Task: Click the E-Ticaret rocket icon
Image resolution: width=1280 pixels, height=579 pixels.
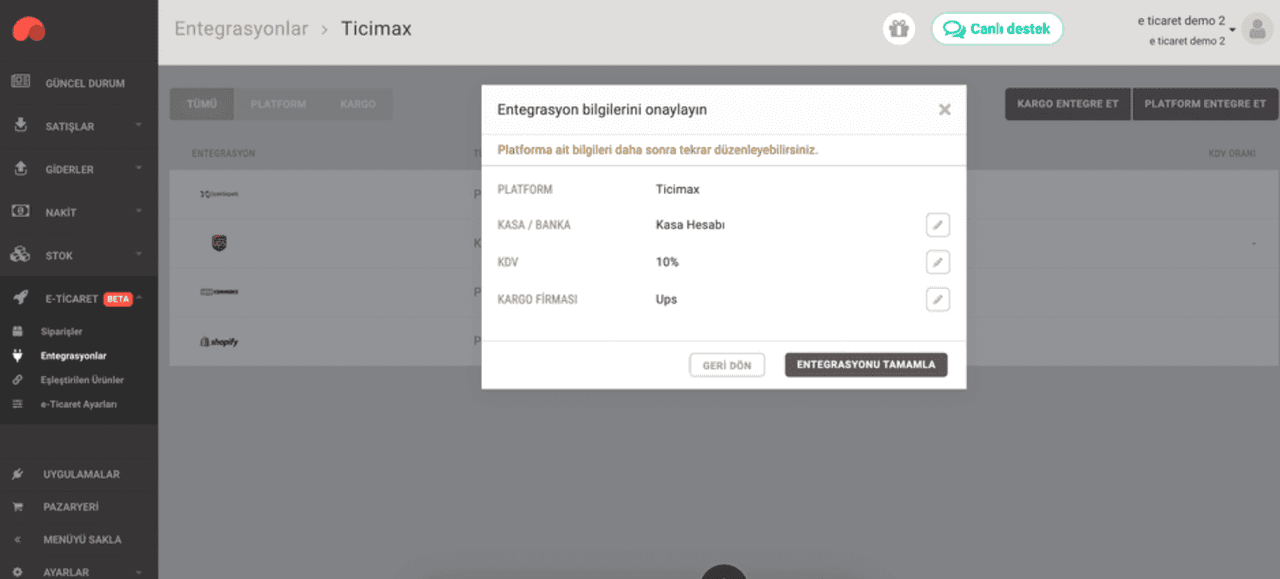Action: tap(20, 298)
